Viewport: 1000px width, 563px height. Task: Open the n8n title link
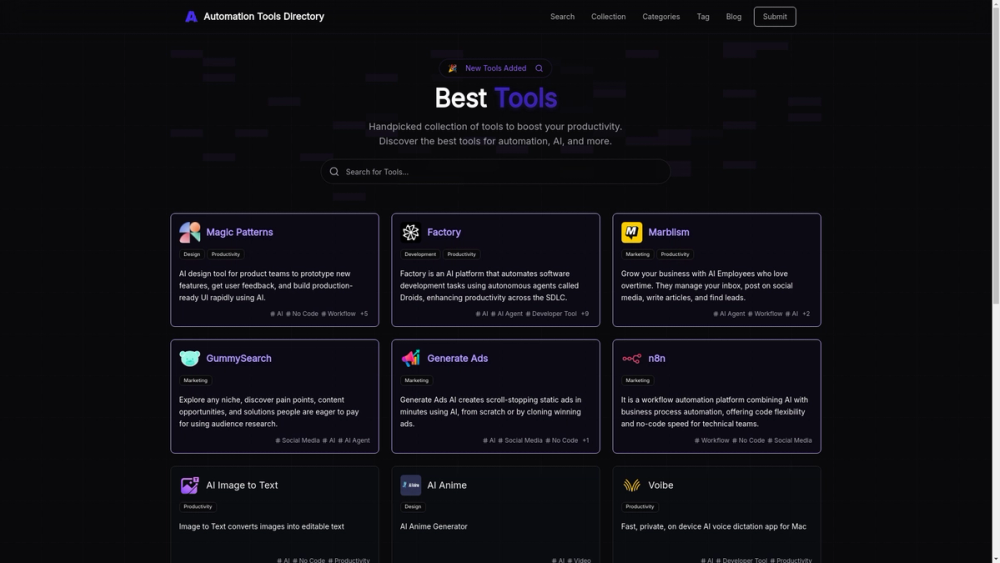[x=656, y=358]
